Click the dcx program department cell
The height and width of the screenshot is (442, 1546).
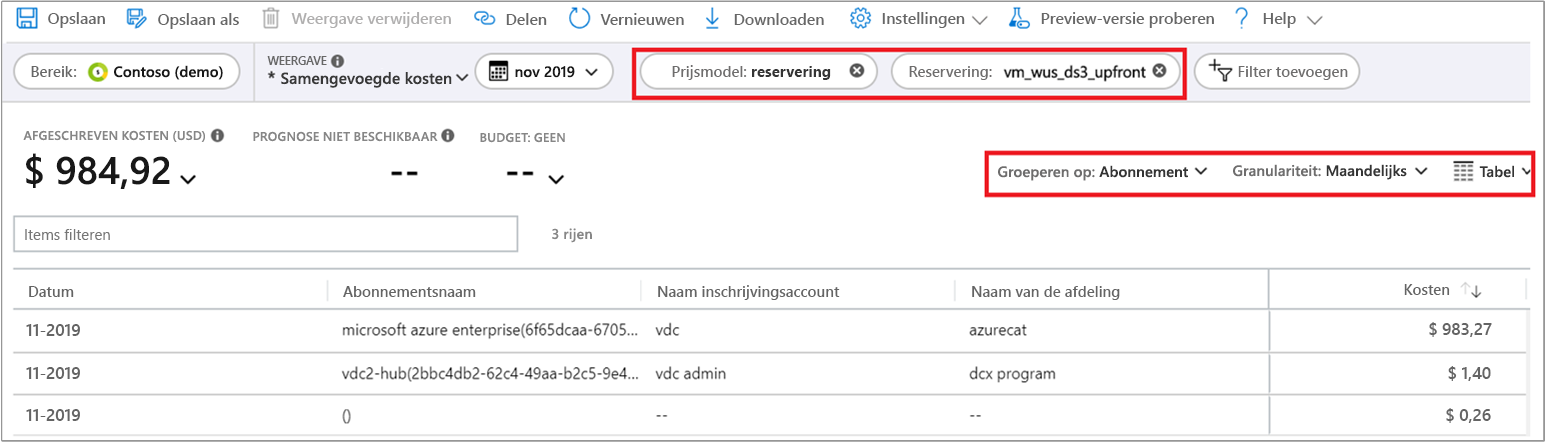tap(1013, 373)
